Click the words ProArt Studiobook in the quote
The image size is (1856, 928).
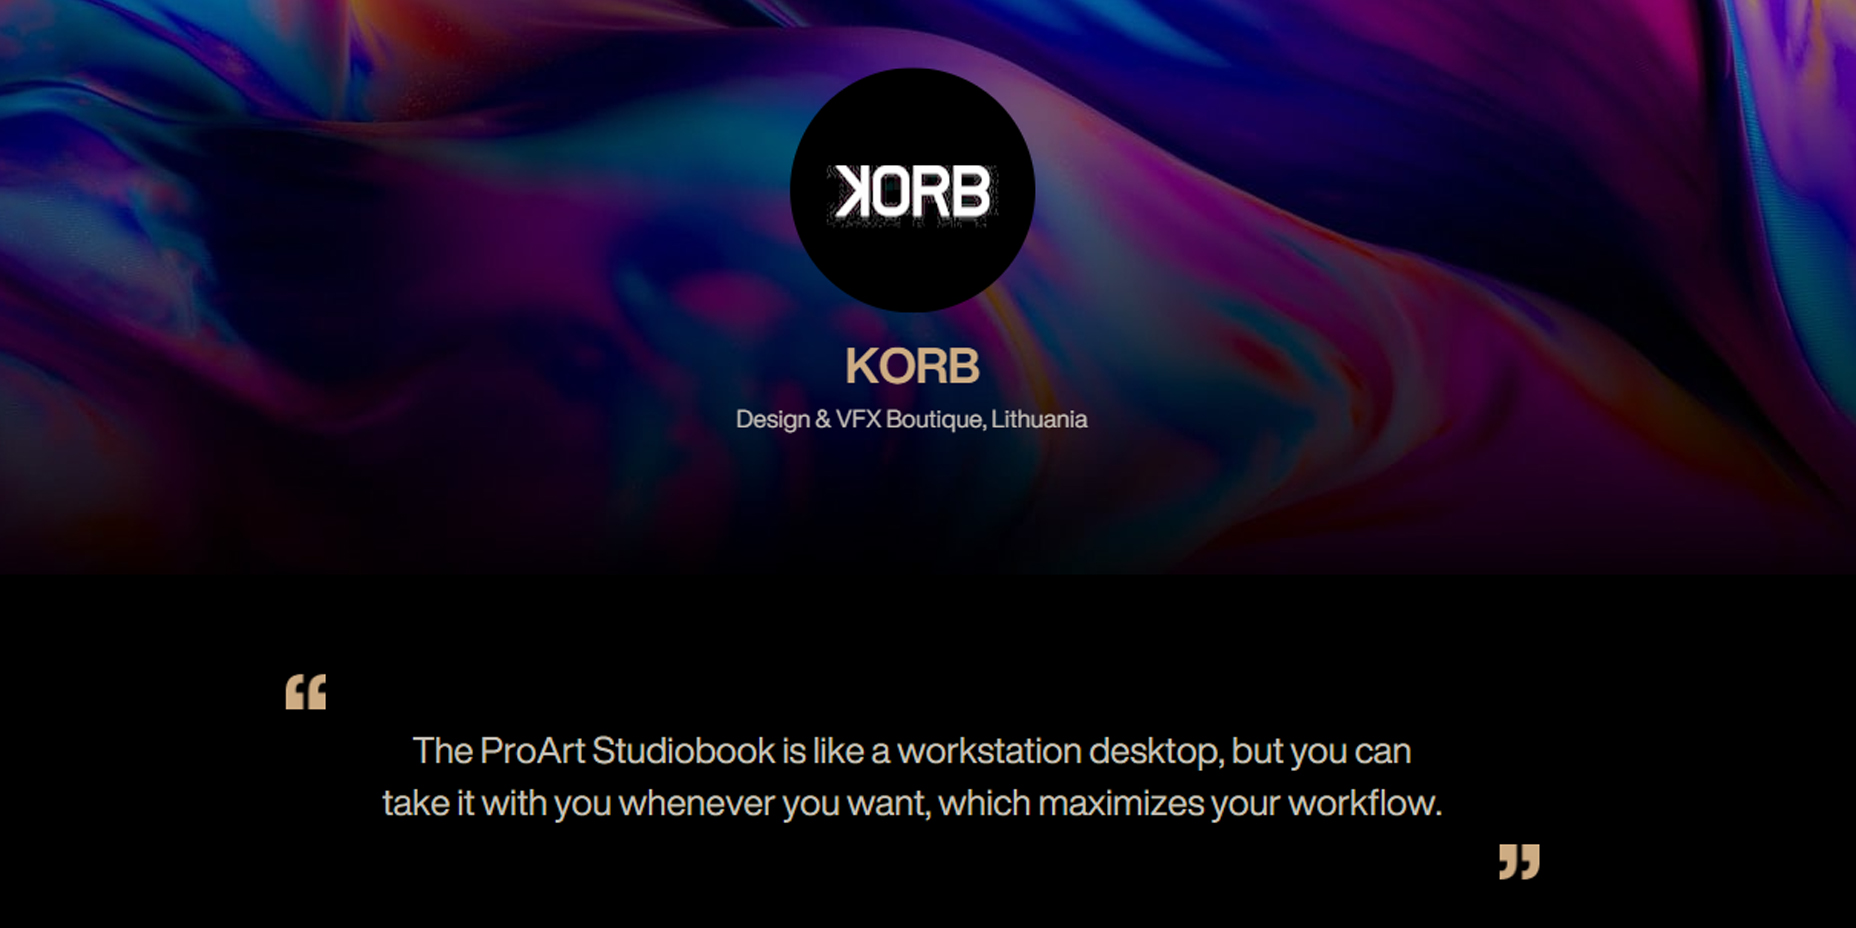click(627, 751)
